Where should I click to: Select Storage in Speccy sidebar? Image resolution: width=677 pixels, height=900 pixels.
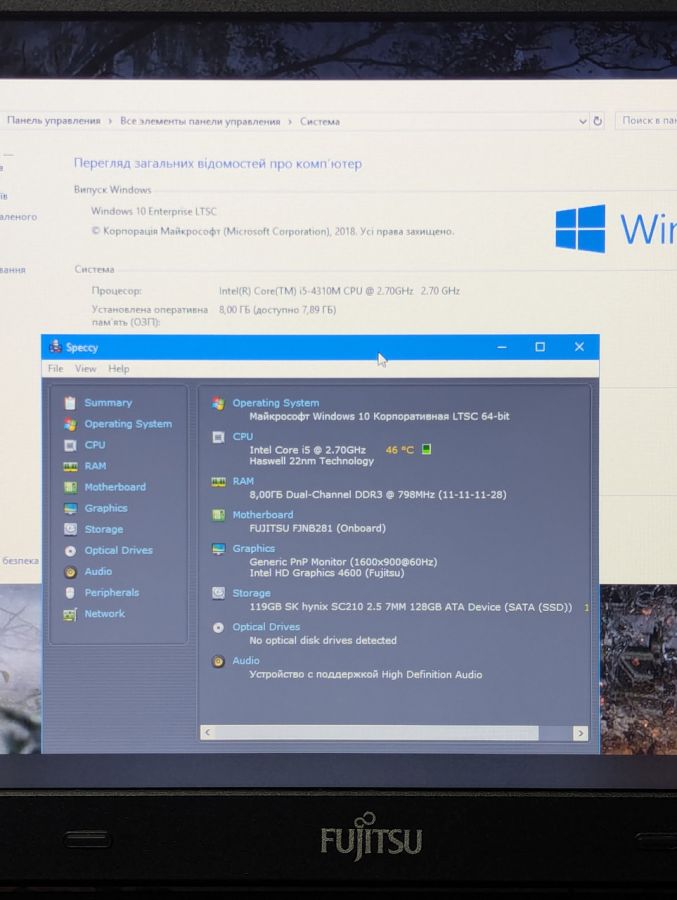(x=104, y=530)
